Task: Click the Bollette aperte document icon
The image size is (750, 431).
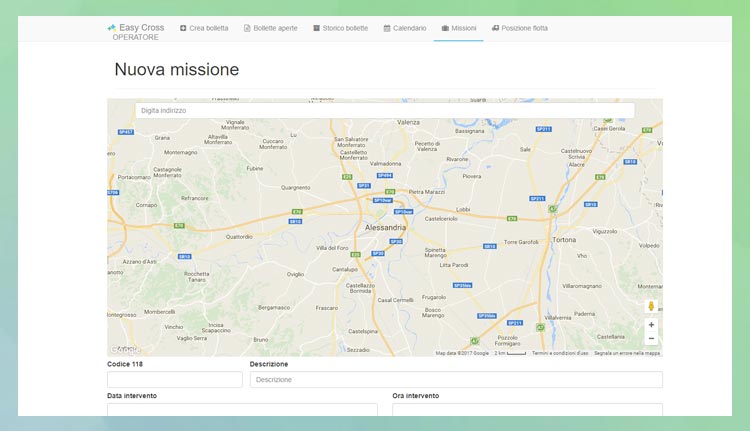Action: [x=247, y=28]
